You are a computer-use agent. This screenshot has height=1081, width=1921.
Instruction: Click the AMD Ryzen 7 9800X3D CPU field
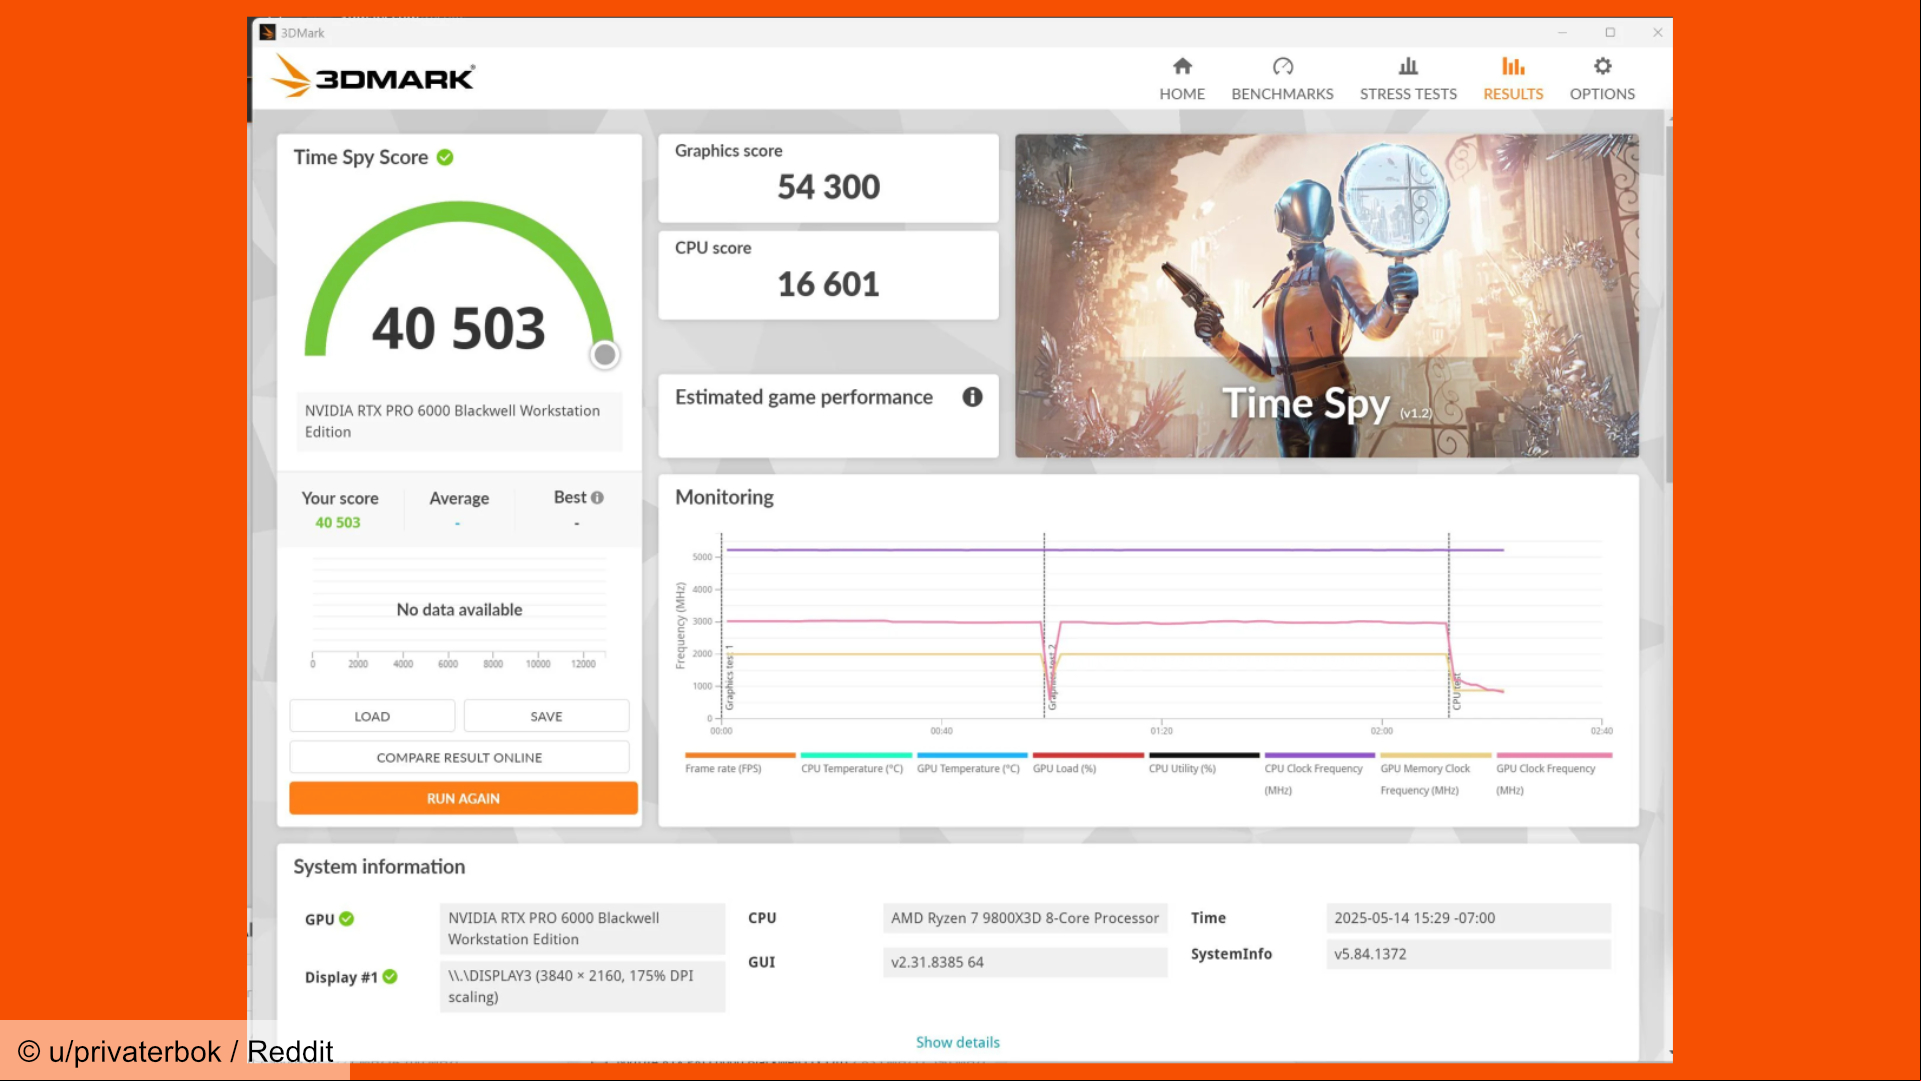1025,918
